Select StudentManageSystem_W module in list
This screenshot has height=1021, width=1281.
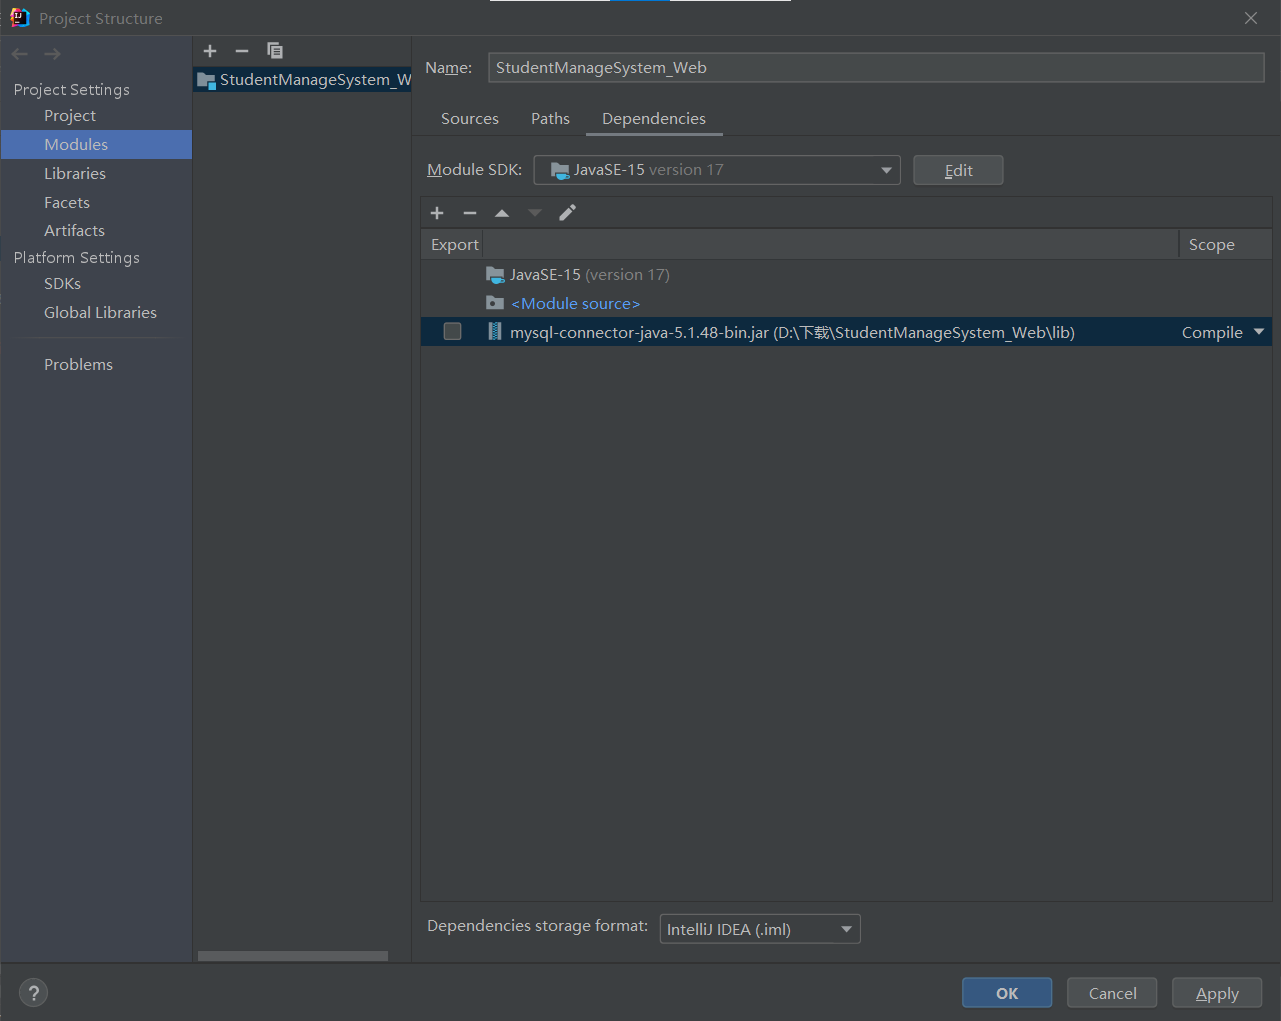tap(303, 80)
